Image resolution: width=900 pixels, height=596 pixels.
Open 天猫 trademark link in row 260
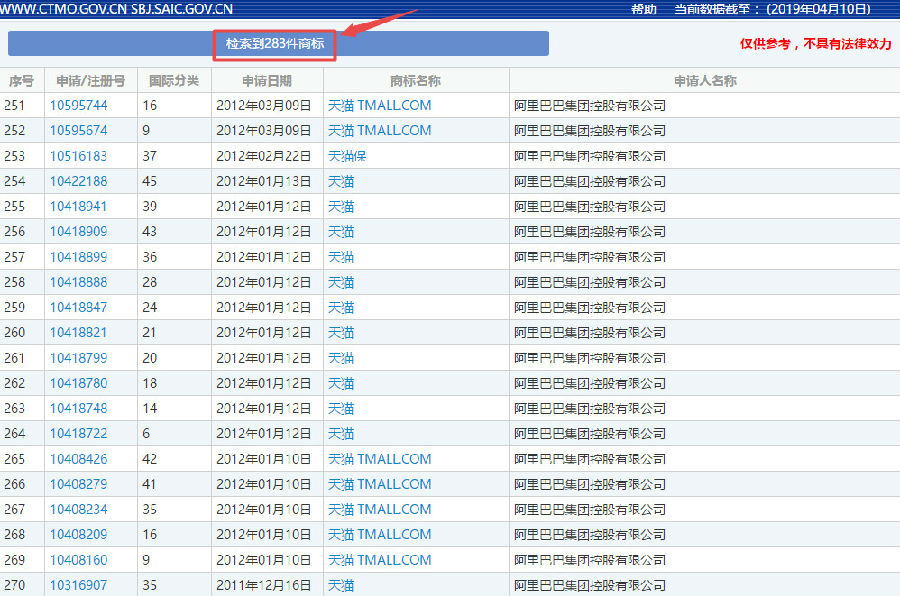[341, 333]
